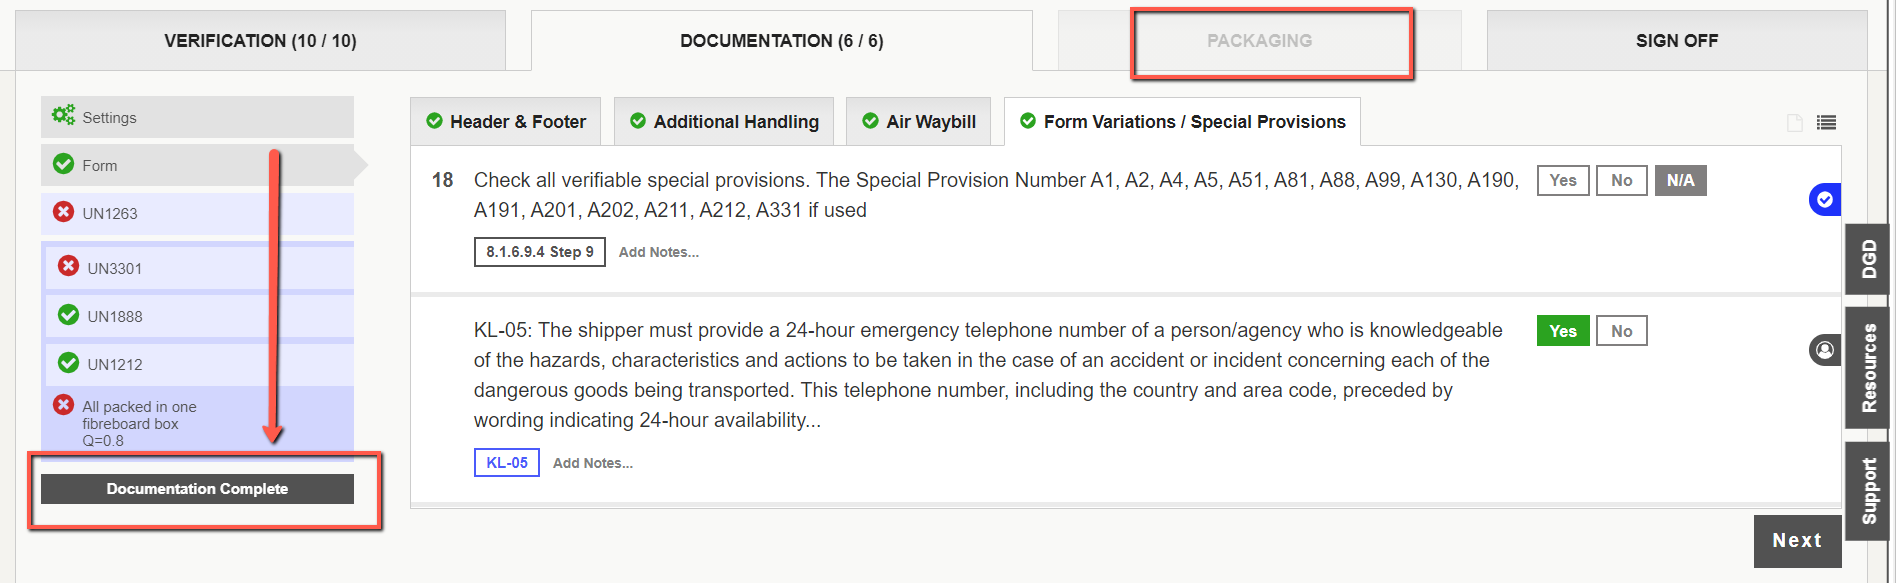Open the DGD side panel
The height and width of the screenshot is (583, 1896).
1867,259
